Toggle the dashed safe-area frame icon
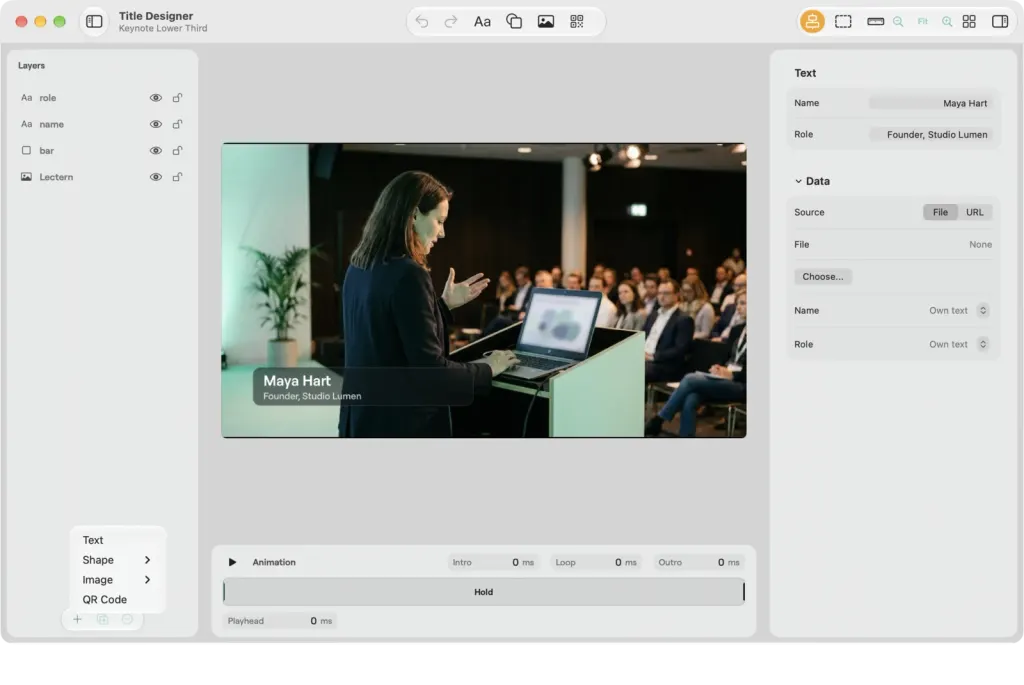Screen dimensions: 1024x685 [x=843, y=22]
